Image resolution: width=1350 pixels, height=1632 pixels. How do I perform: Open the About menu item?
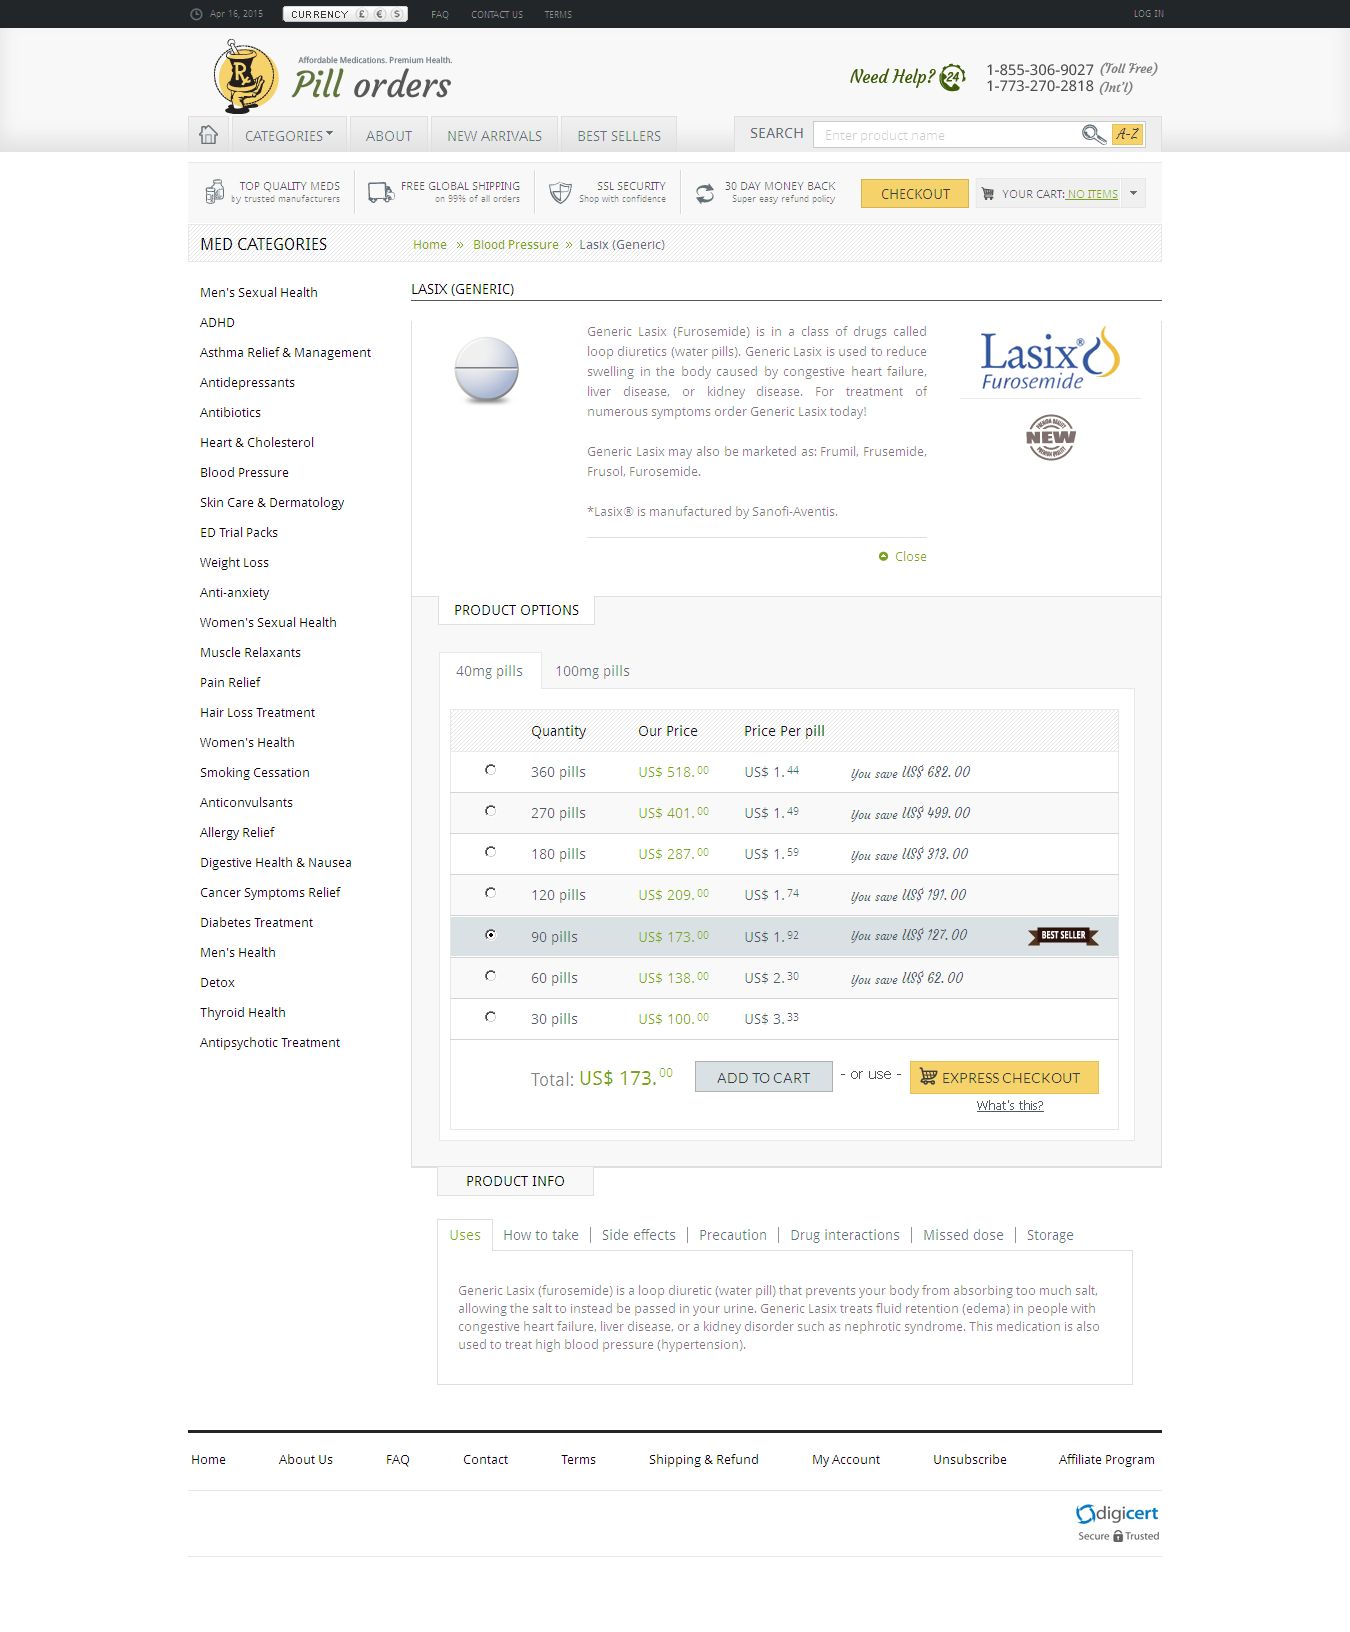coord(389,135)
